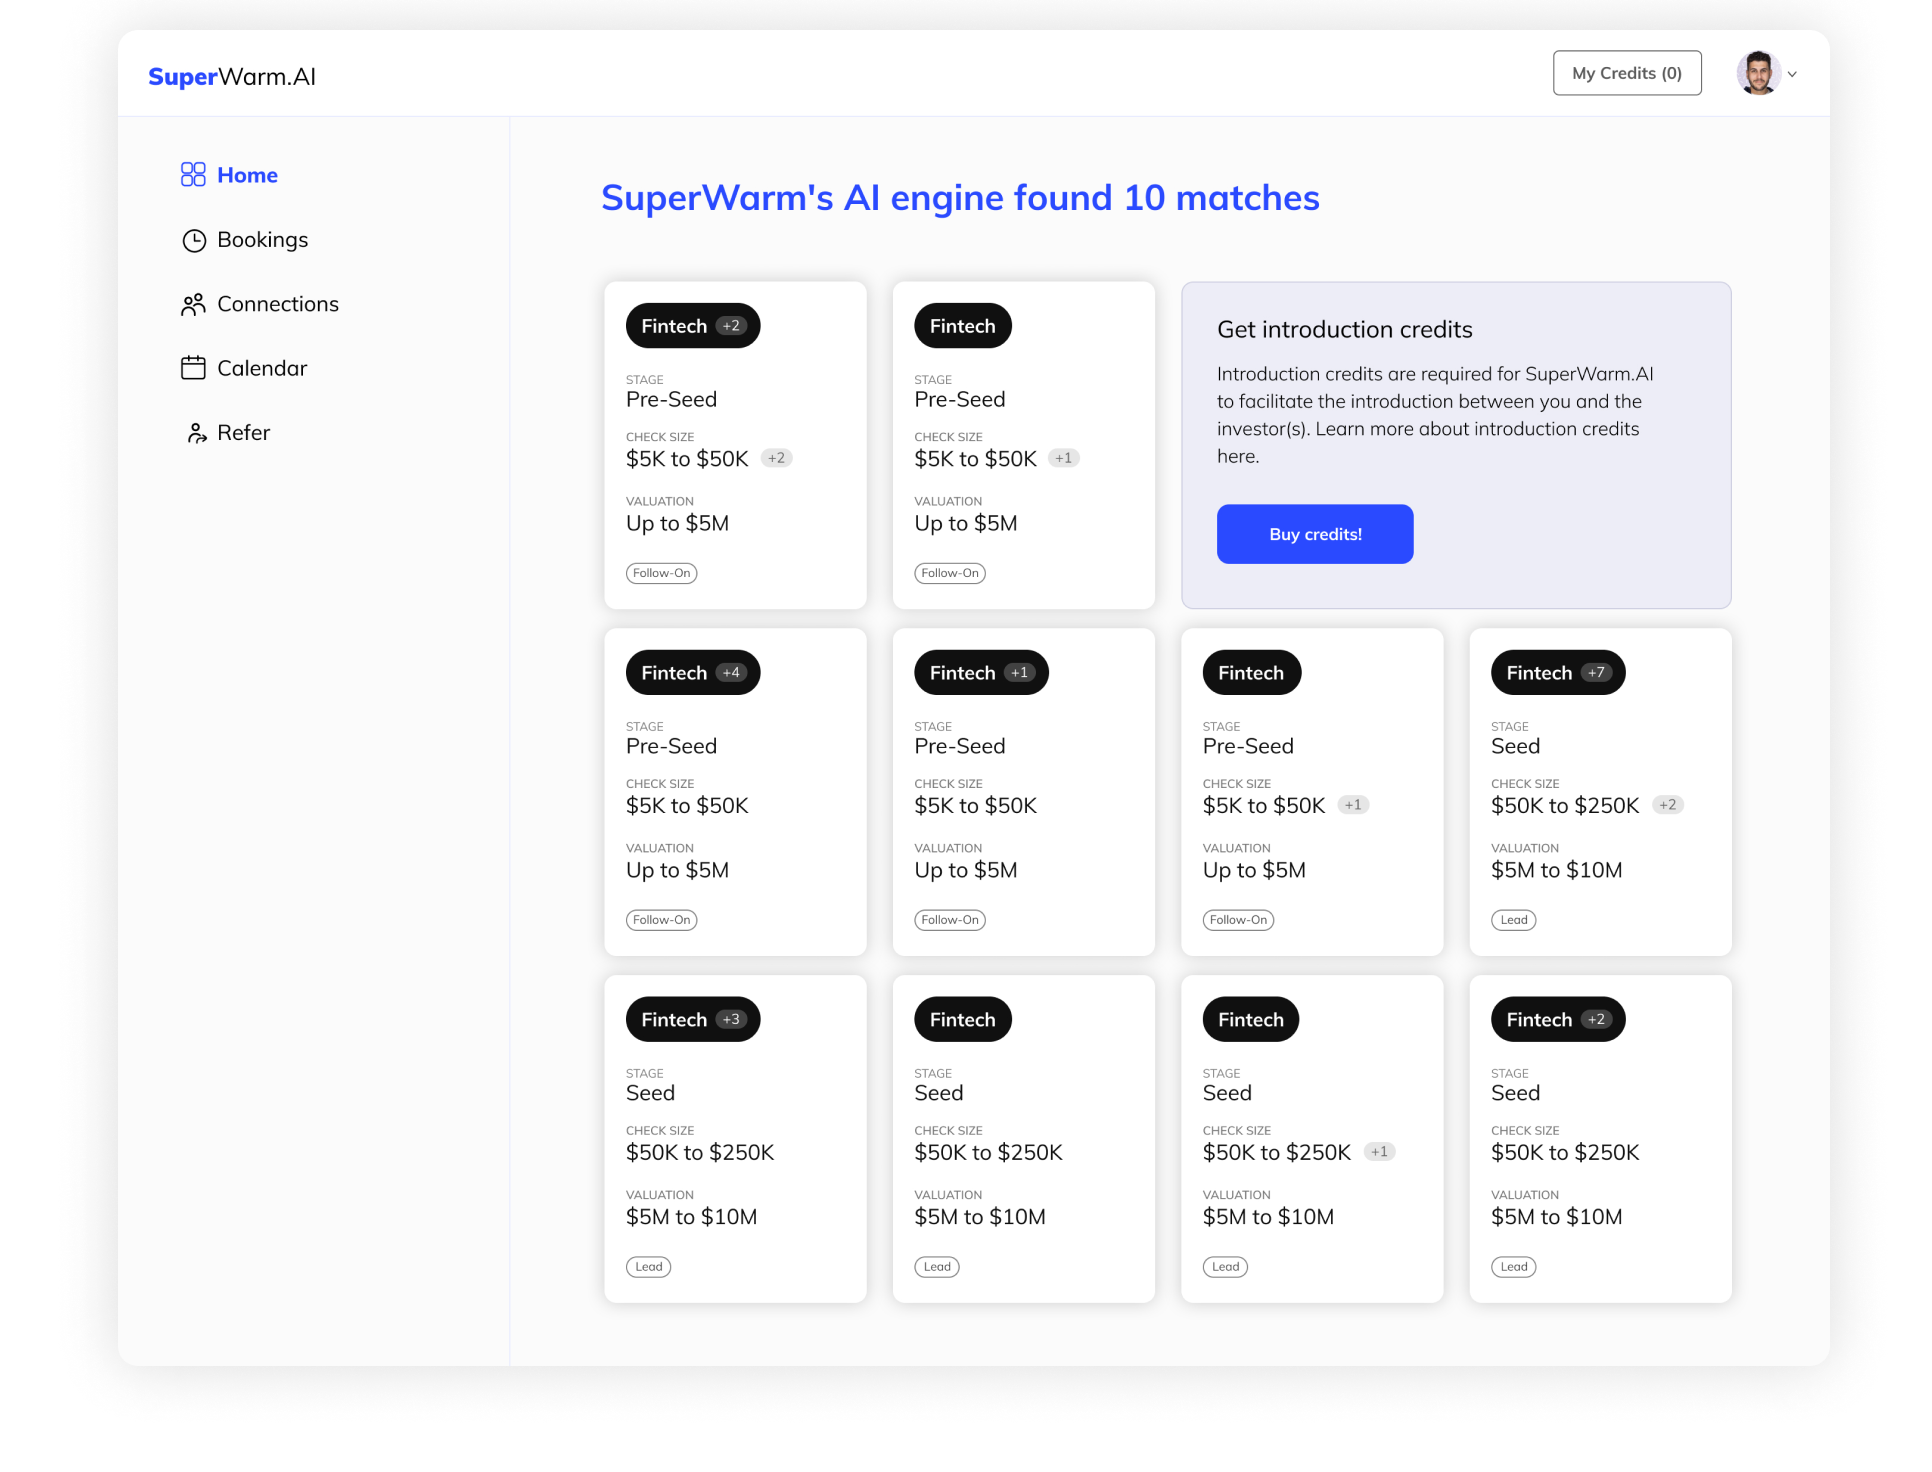This screenshot has height=1472, width=1932.
Task: Click the first Pre-Seed Fintech +2 card
Action: (735, 445)
